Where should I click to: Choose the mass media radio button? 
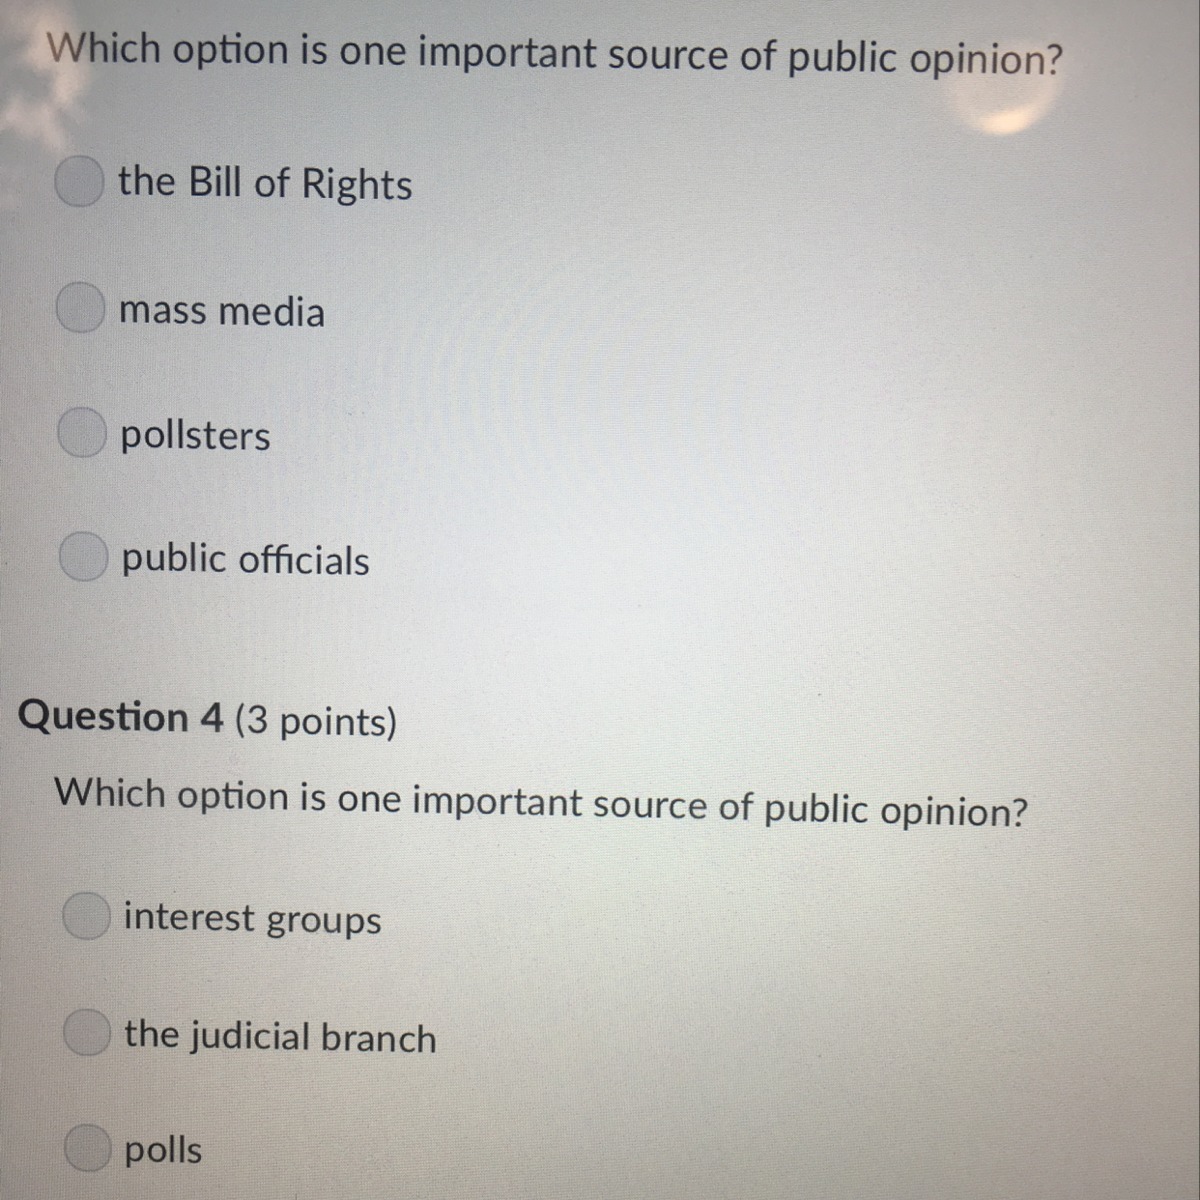pos(79,308)
